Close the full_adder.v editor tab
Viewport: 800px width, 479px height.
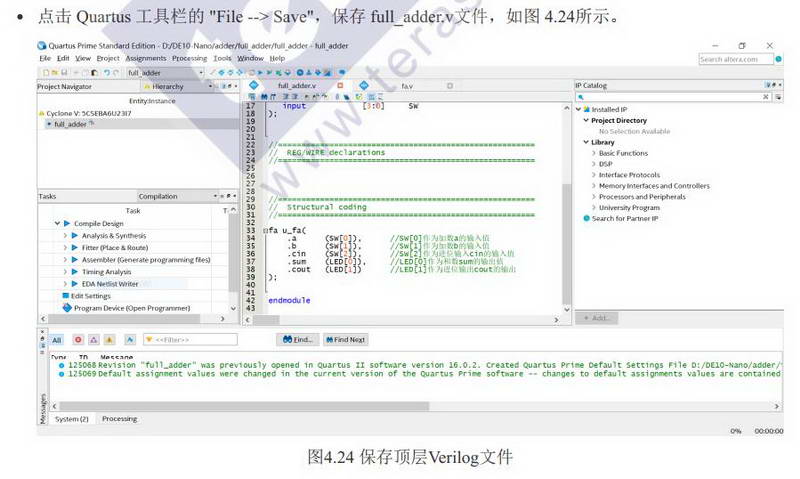[340, 86]
